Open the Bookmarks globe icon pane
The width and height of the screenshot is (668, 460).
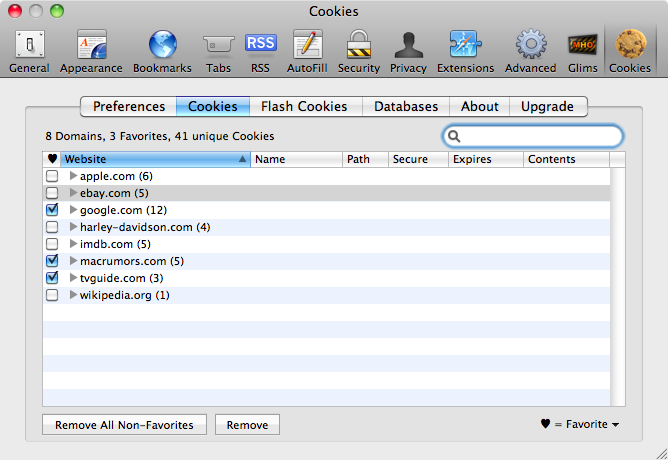(x=162, y=51)
